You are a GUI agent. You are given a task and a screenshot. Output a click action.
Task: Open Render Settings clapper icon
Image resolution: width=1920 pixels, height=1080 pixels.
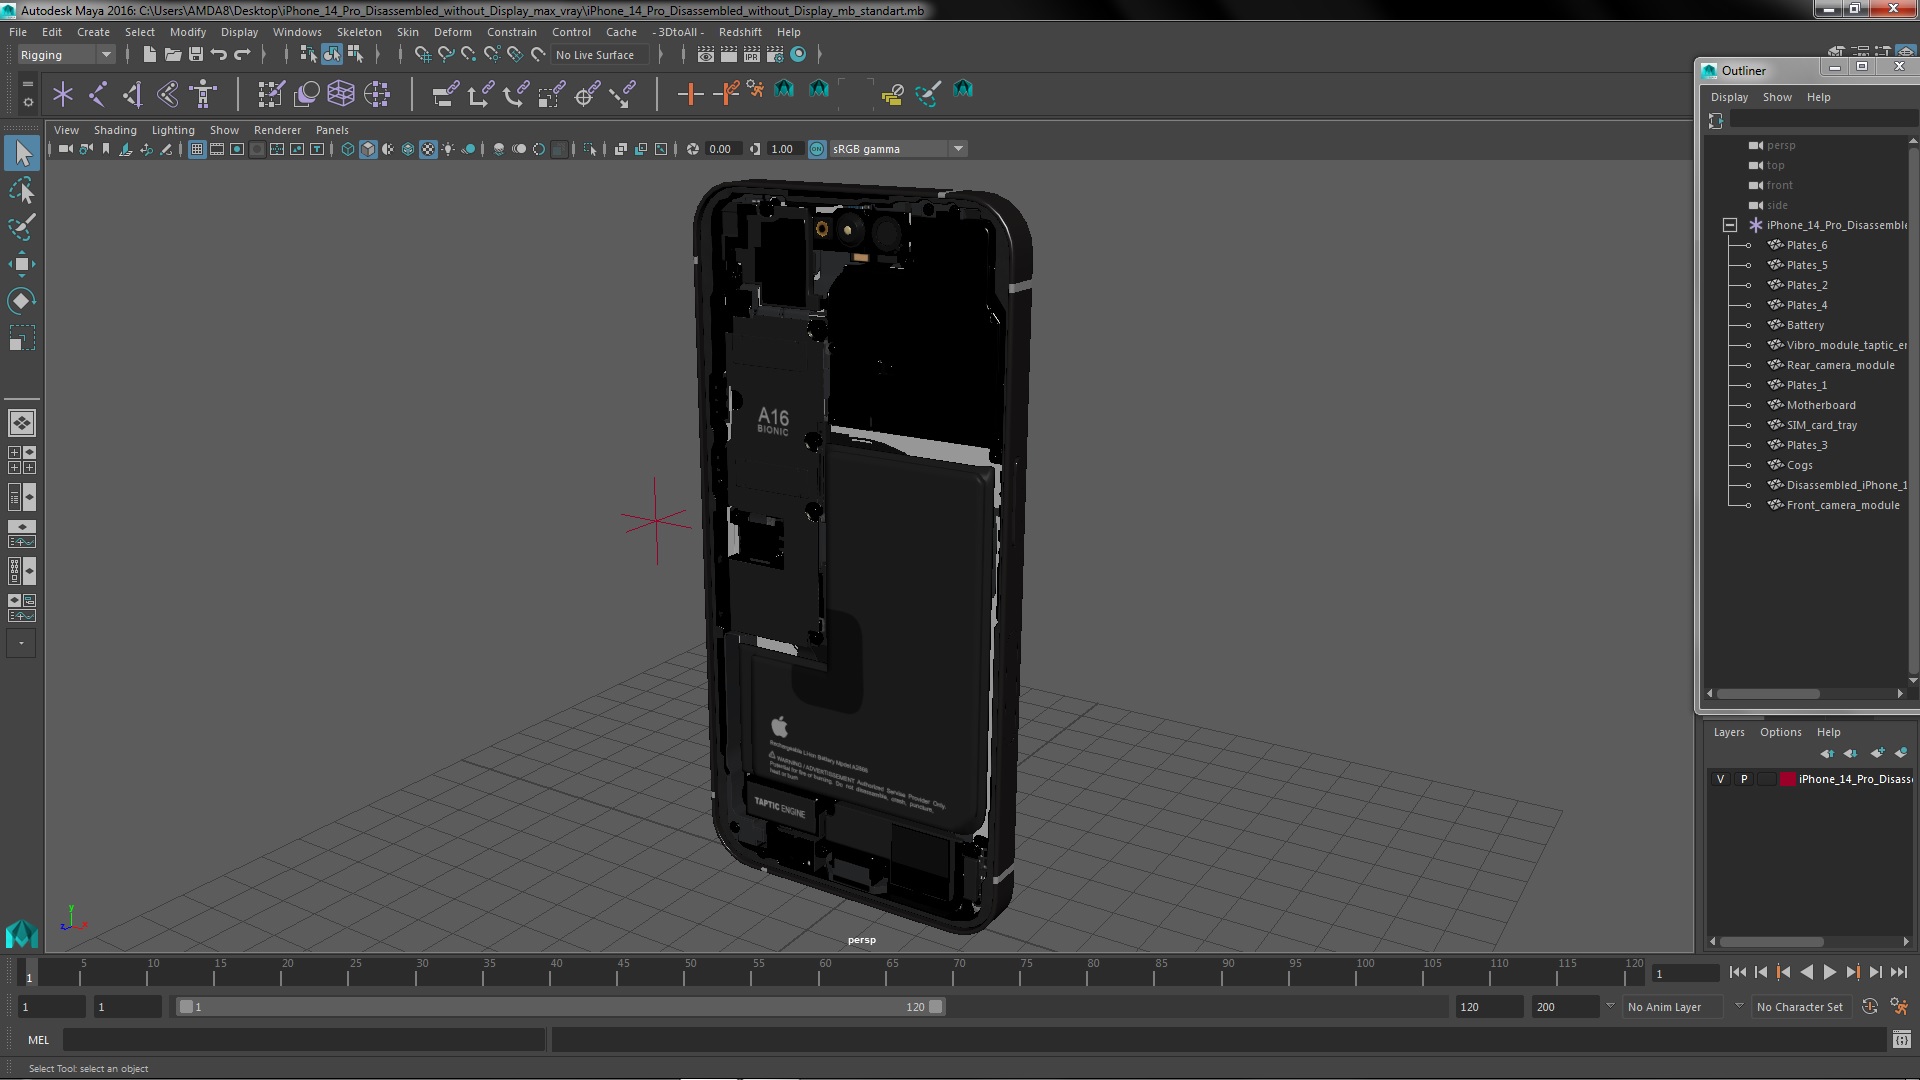coord(775,54)
